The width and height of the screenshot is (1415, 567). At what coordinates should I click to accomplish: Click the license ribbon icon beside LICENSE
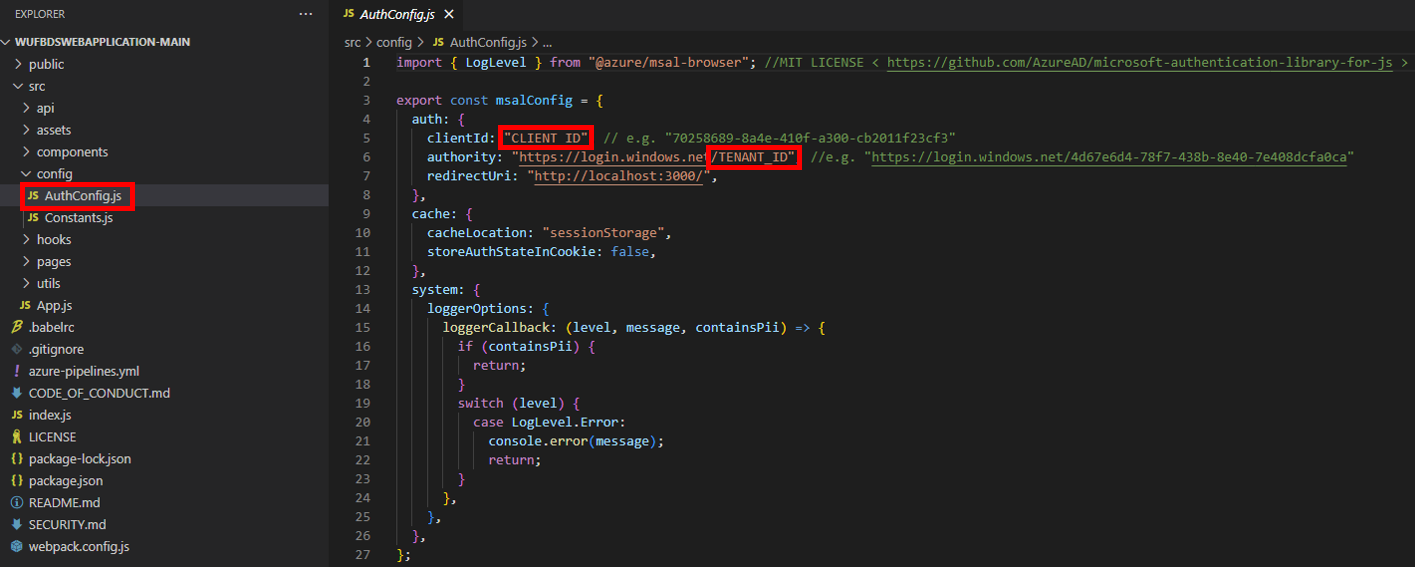point(17,437)
